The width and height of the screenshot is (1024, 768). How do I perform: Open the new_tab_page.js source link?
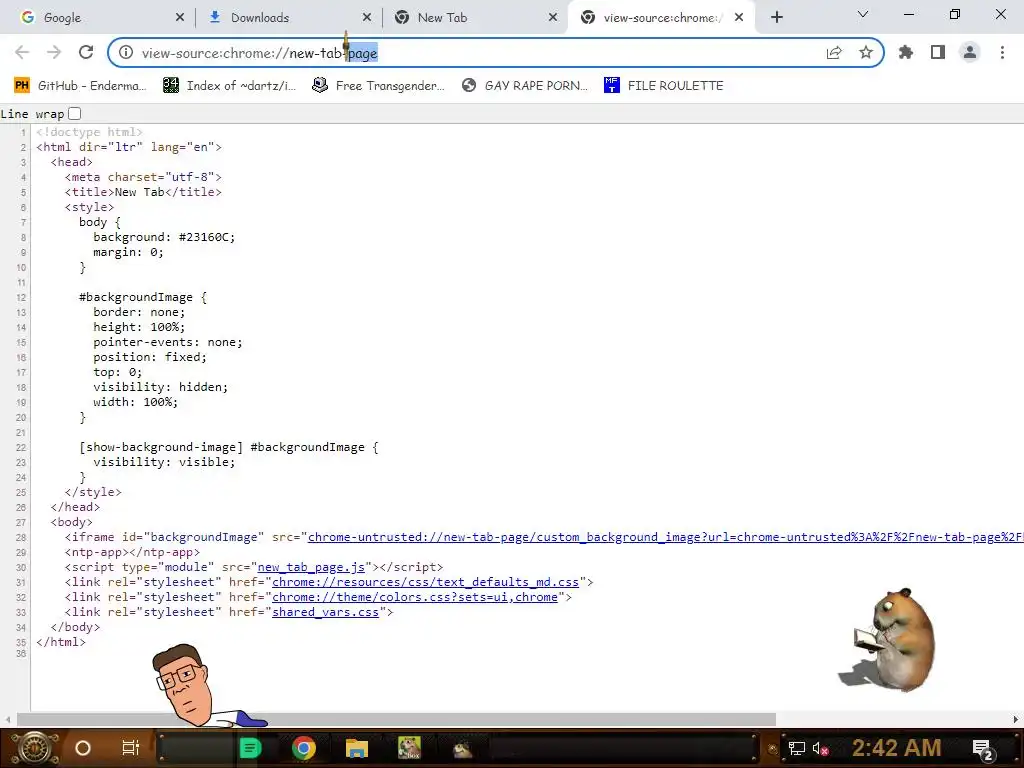pyautogui.click(x=312, y=567)
